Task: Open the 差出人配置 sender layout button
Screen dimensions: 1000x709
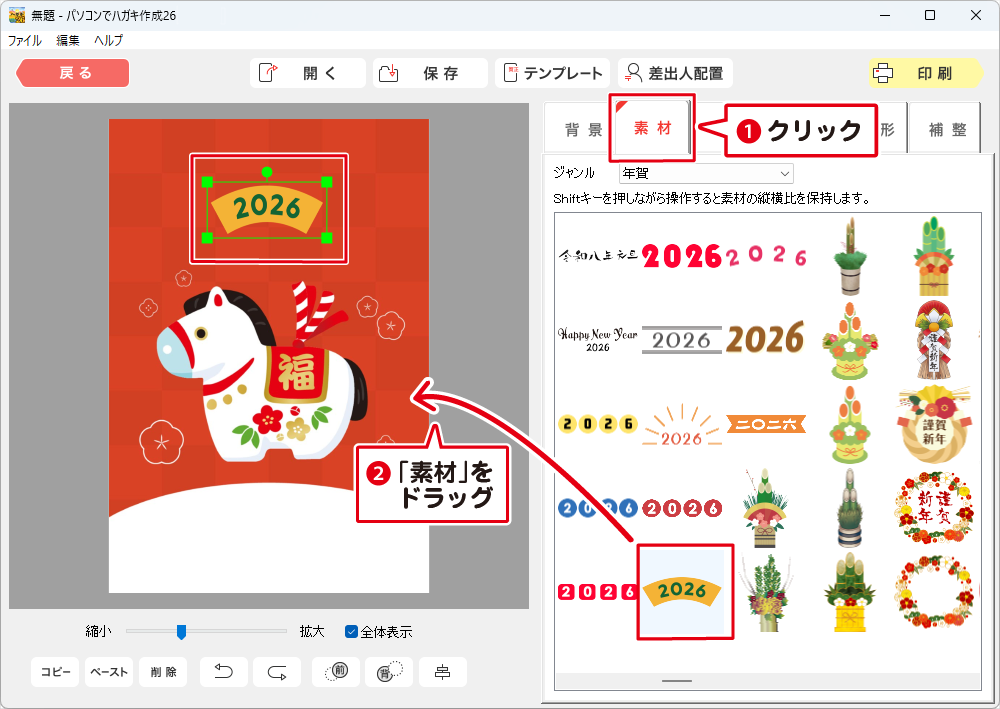Action: click(675, 73)
